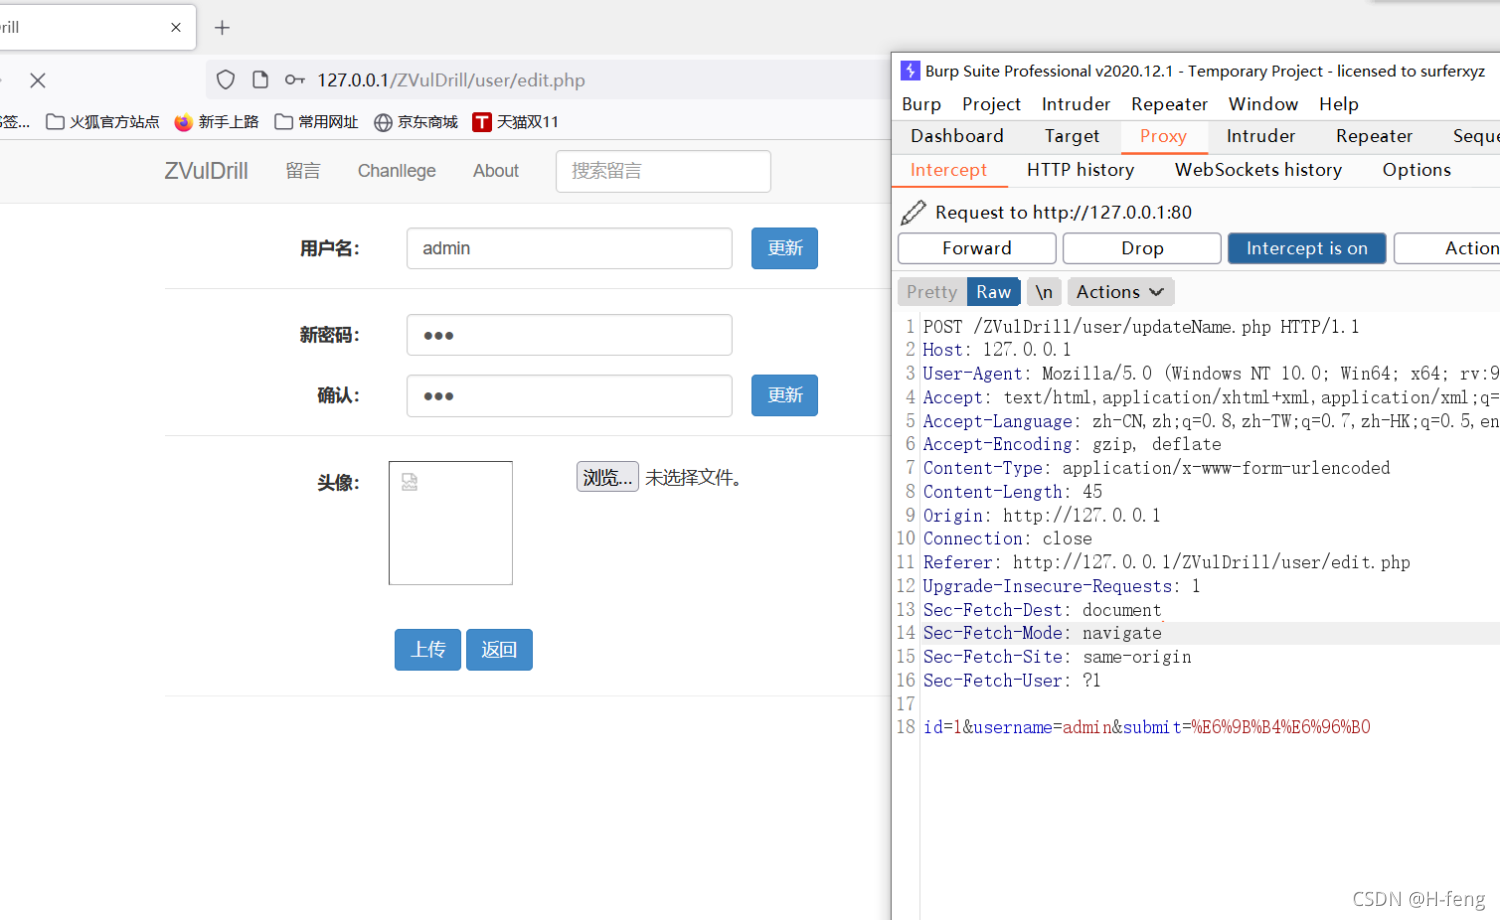Open the Help menu
1500x920 pixels.
1338,104
